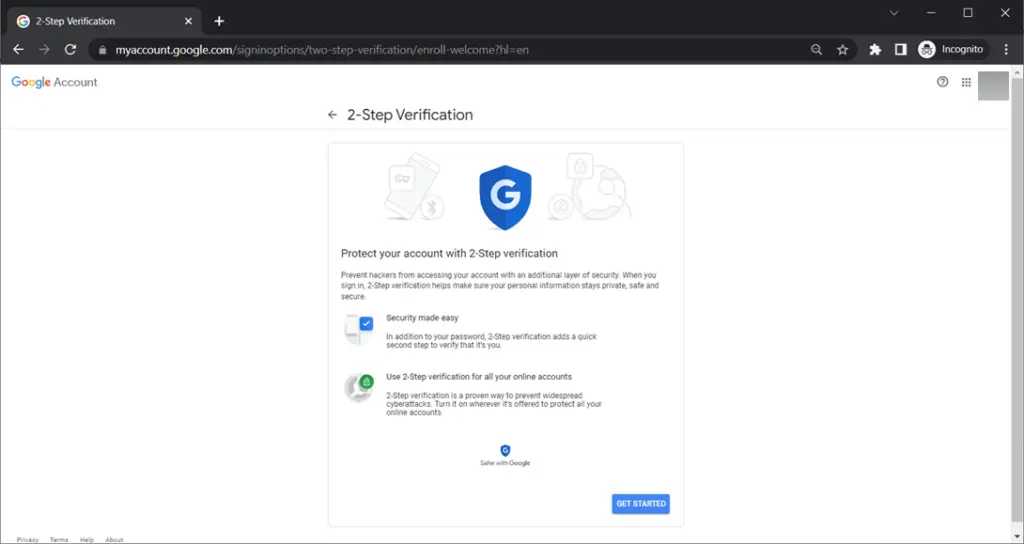Minimize the browser window

(931, 13)
